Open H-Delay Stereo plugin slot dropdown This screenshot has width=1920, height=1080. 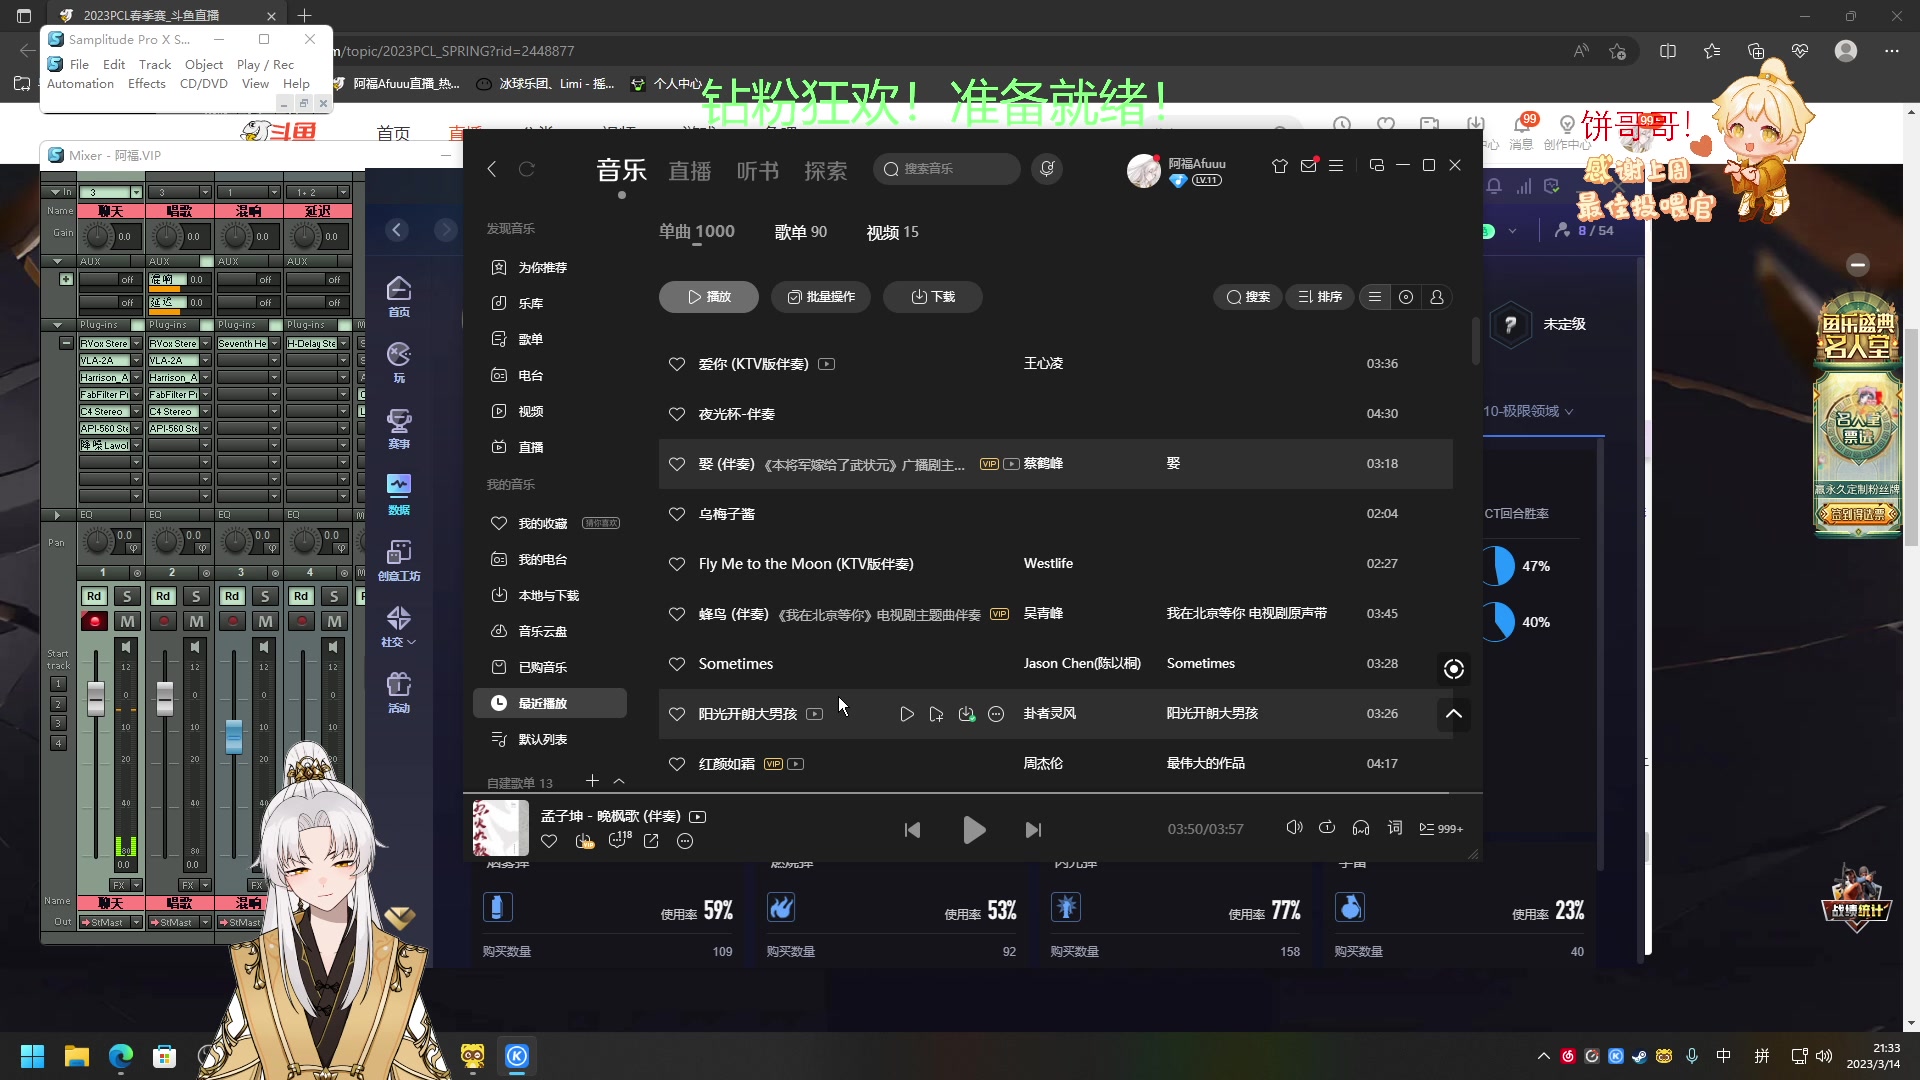pos(344,344)
